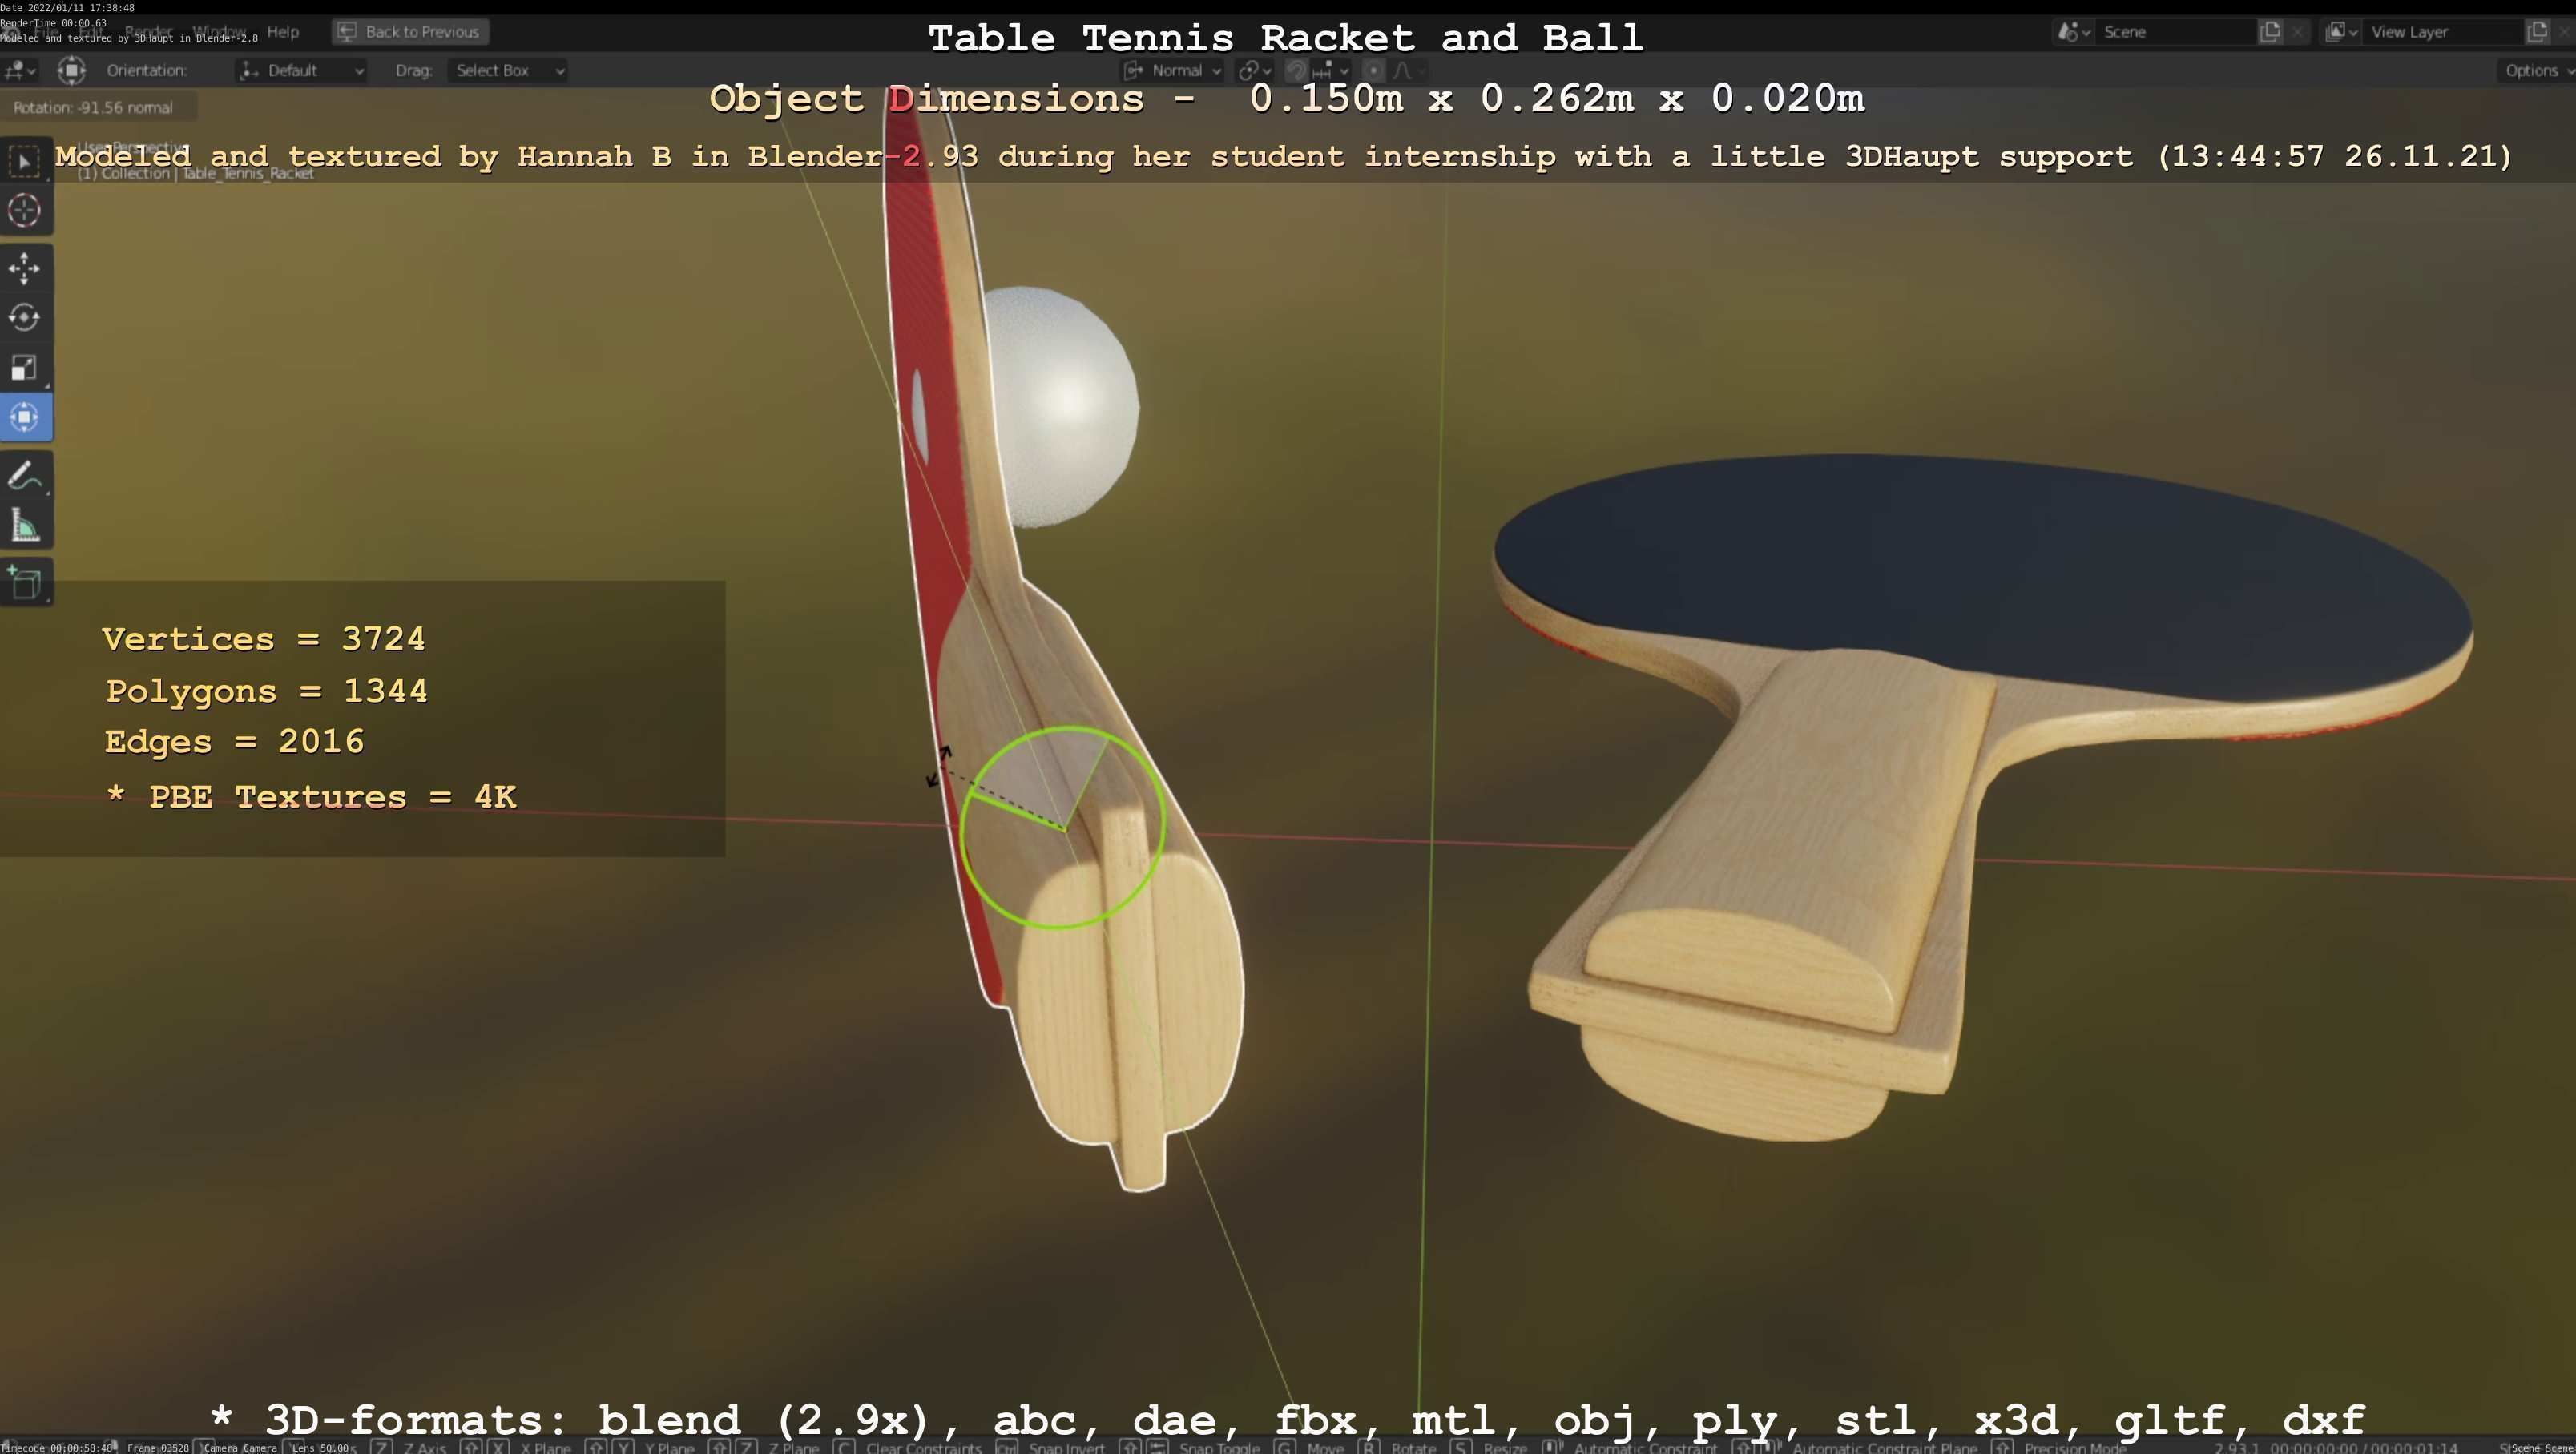Select the Add Cube tool
The width and height of the screenshot is (2576, 1454).
(x=25, y=583)
